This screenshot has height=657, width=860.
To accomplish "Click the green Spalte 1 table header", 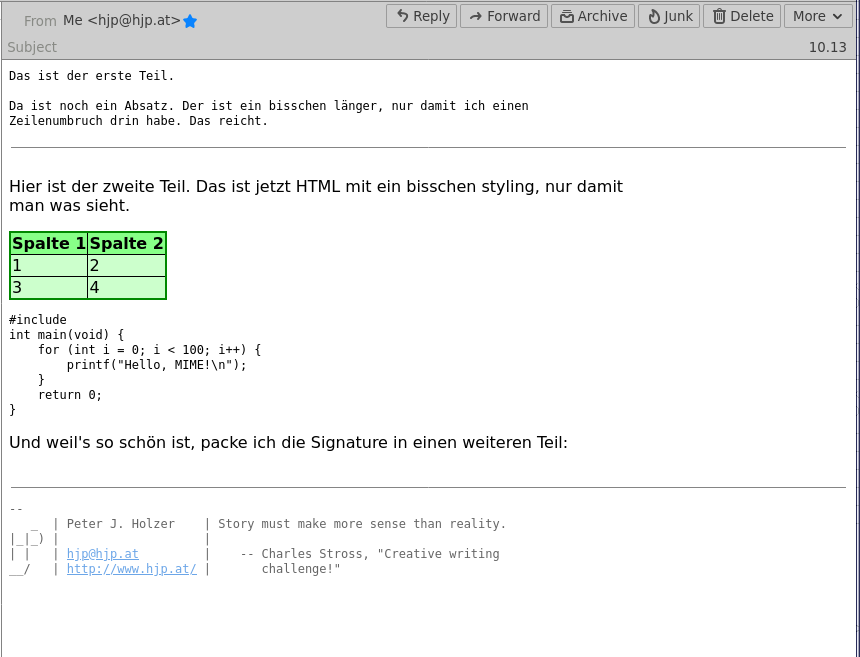I will pyautogui.click(x=48, y=242).
